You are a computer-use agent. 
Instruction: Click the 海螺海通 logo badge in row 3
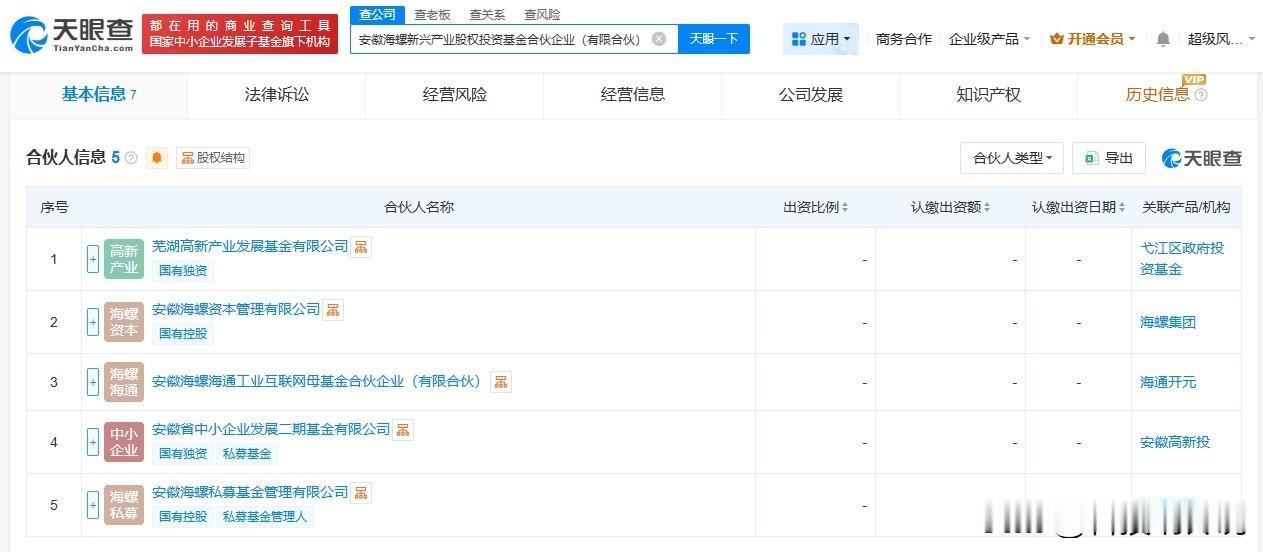(124, 382)
